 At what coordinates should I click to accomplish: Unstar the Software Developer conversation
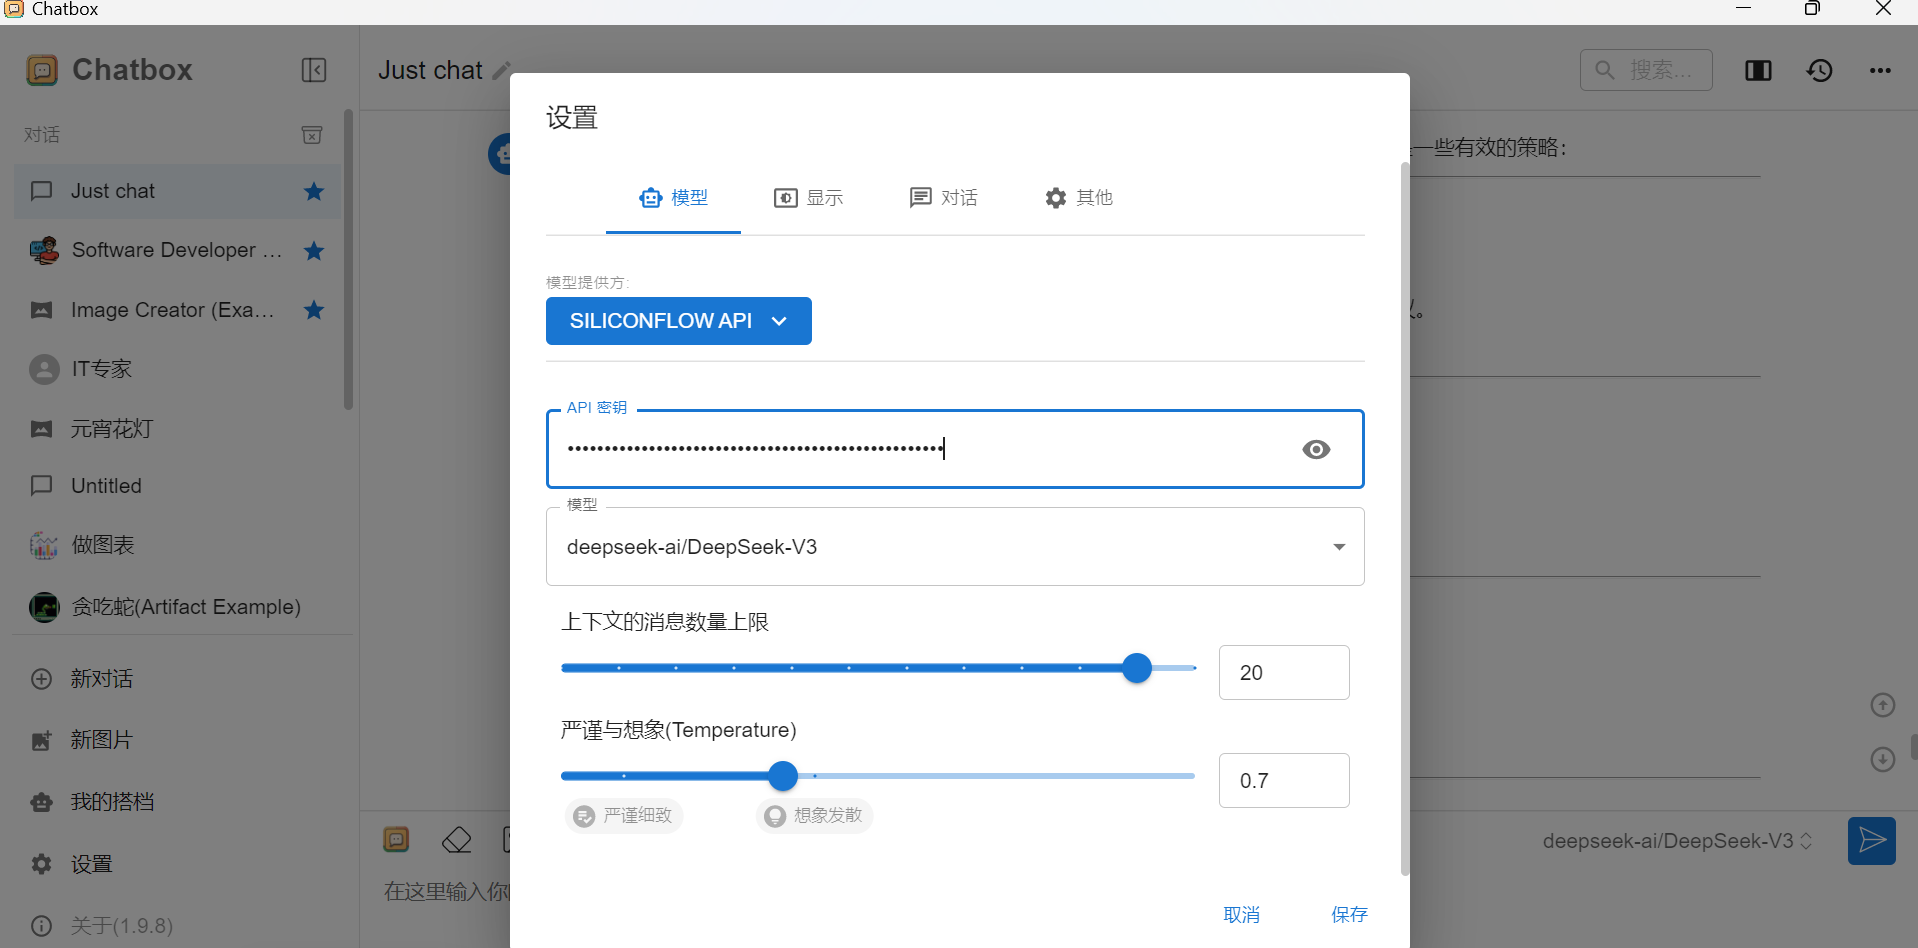point(314,251)
